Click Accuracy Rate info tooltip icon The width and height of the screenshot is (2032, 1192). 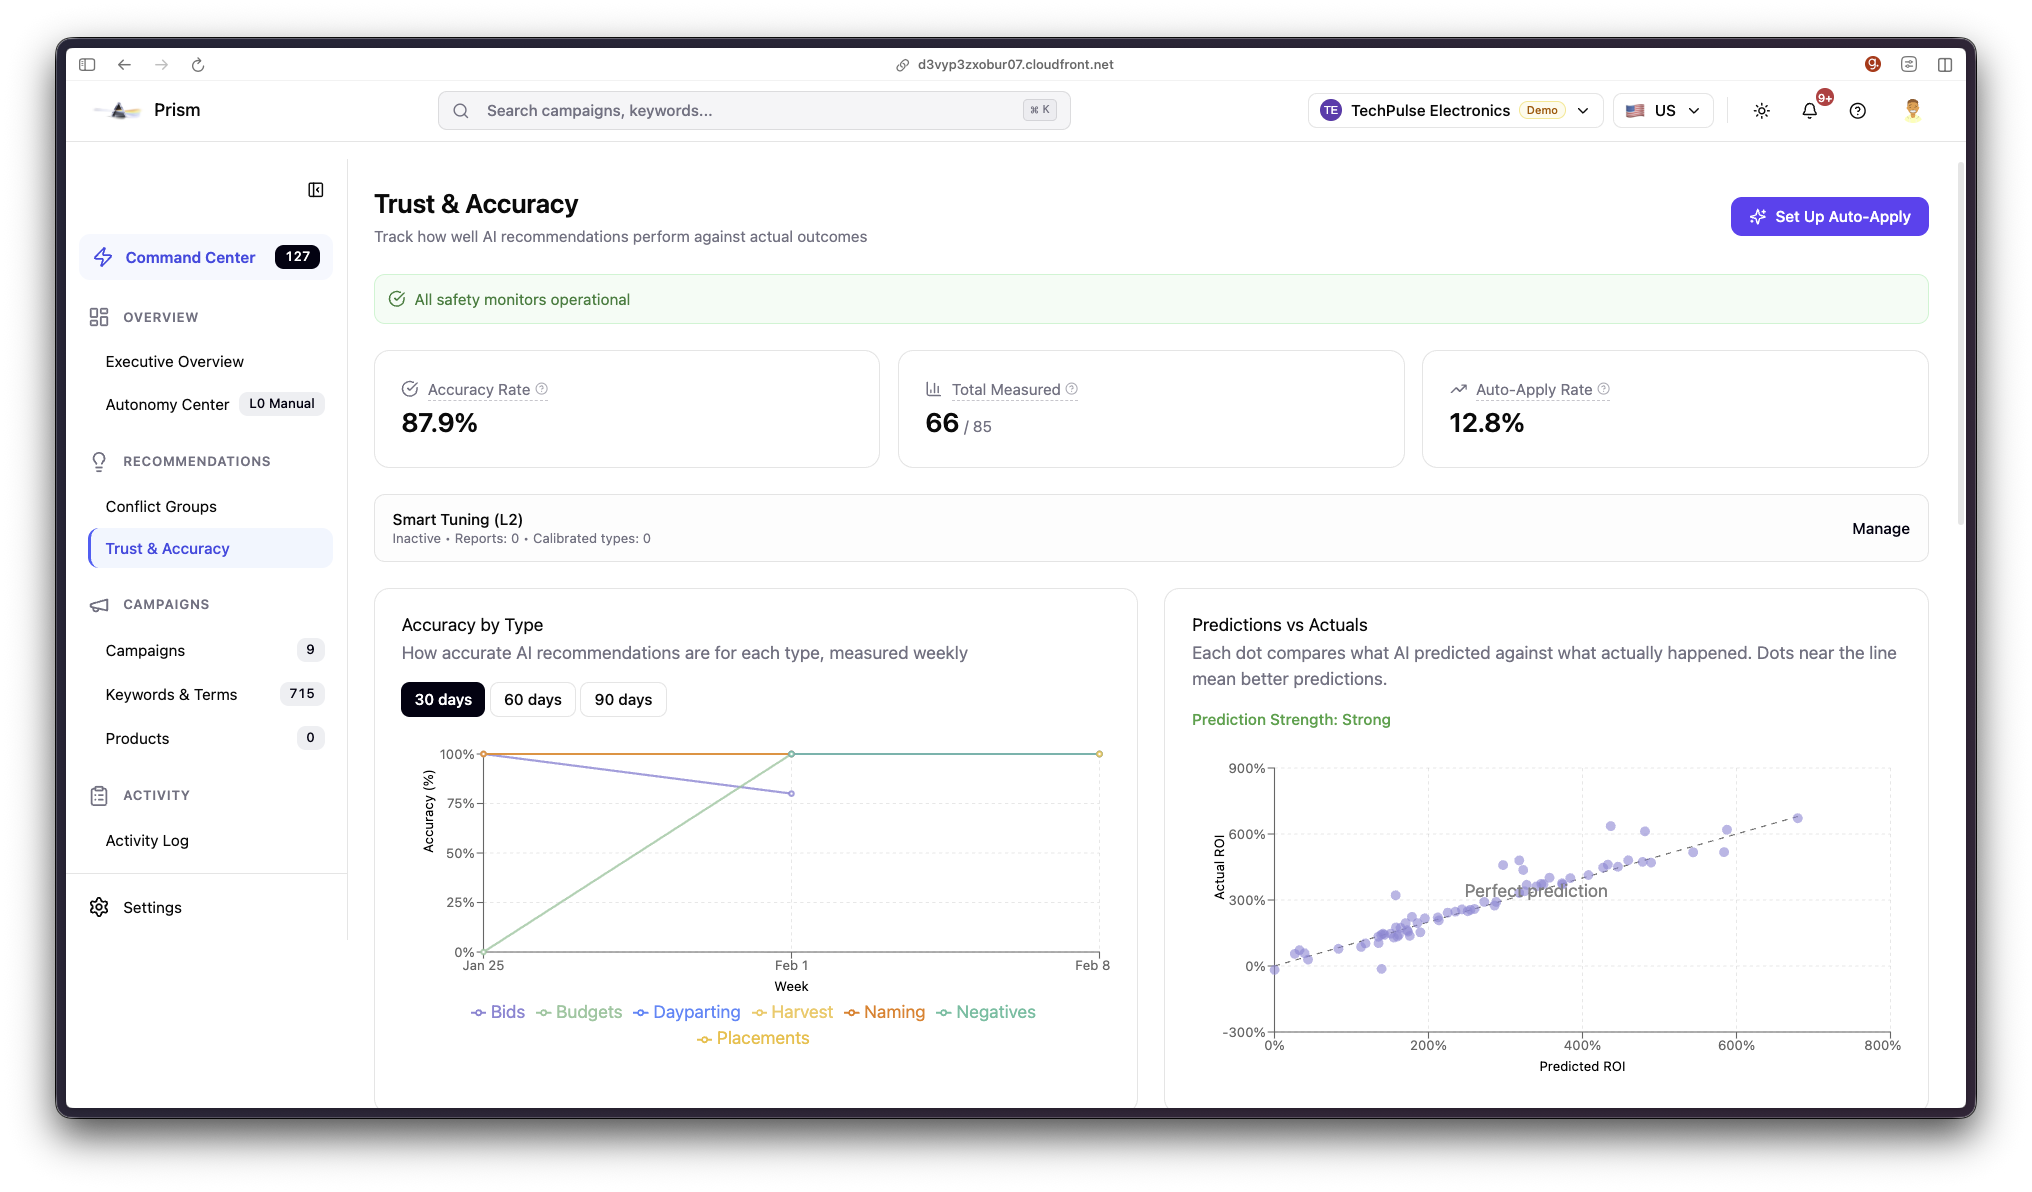542,389
